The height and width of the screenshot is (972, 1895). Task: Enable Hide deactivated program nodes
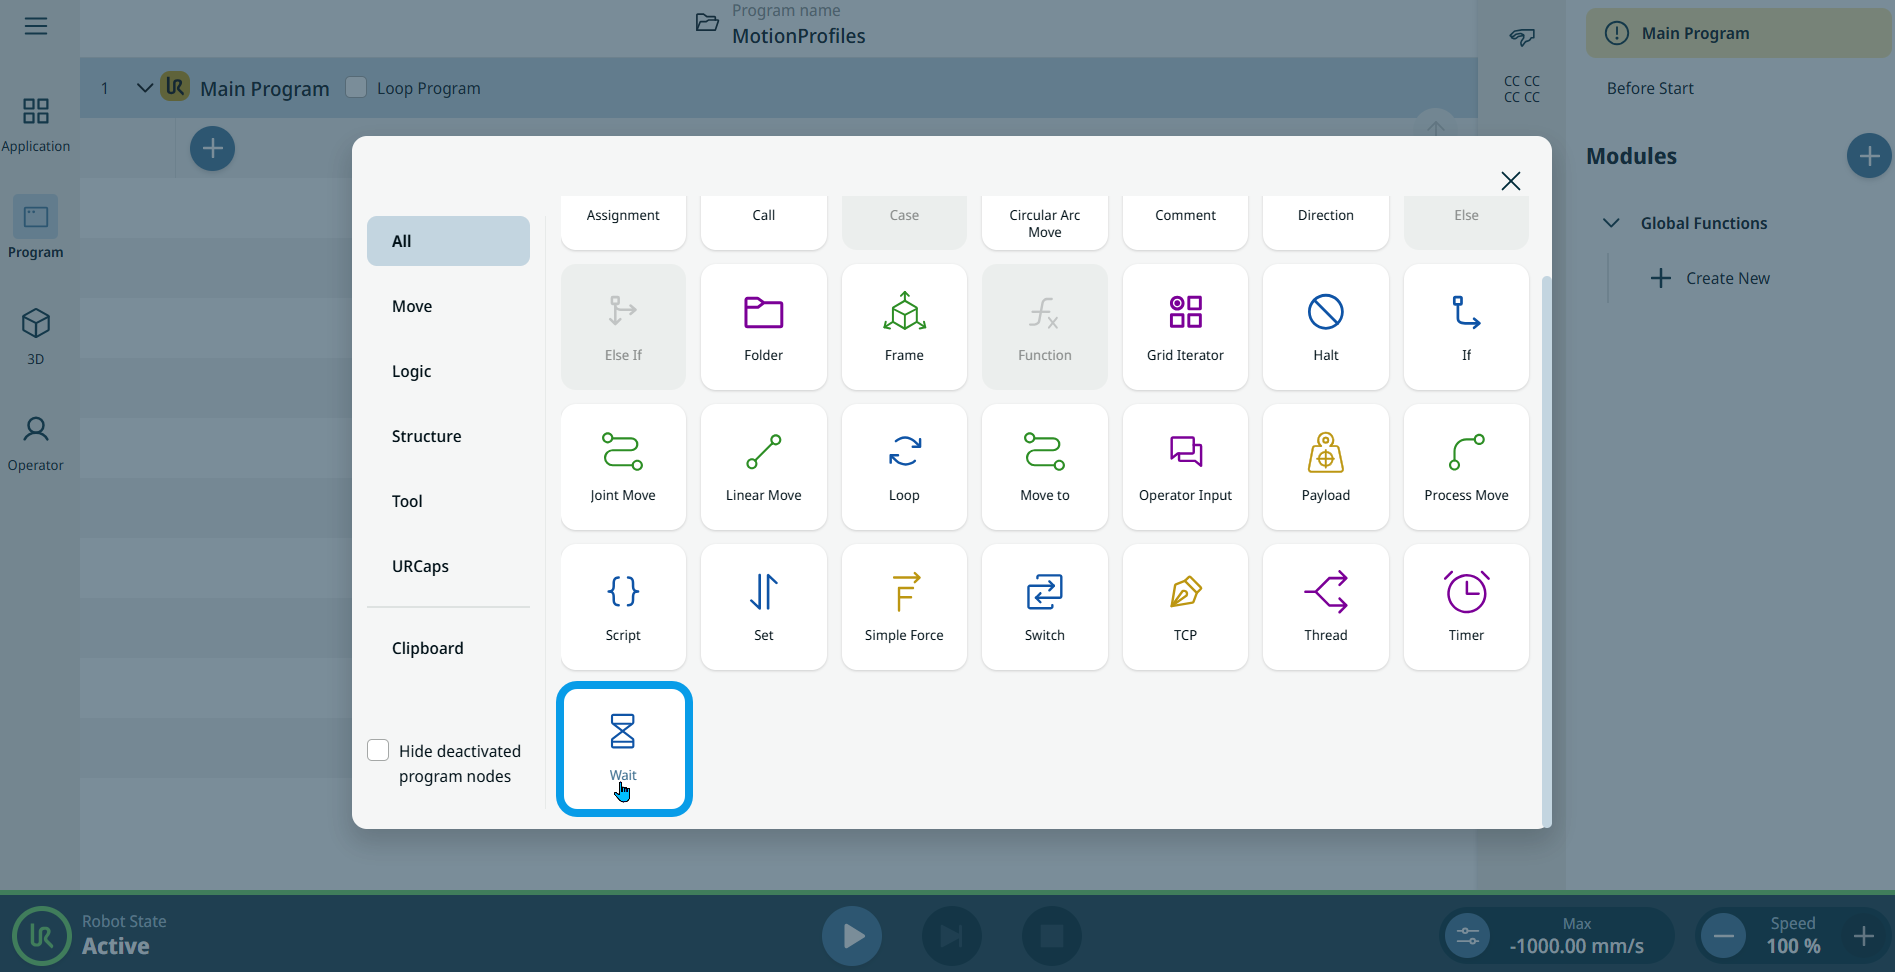(x=378, y=751)
